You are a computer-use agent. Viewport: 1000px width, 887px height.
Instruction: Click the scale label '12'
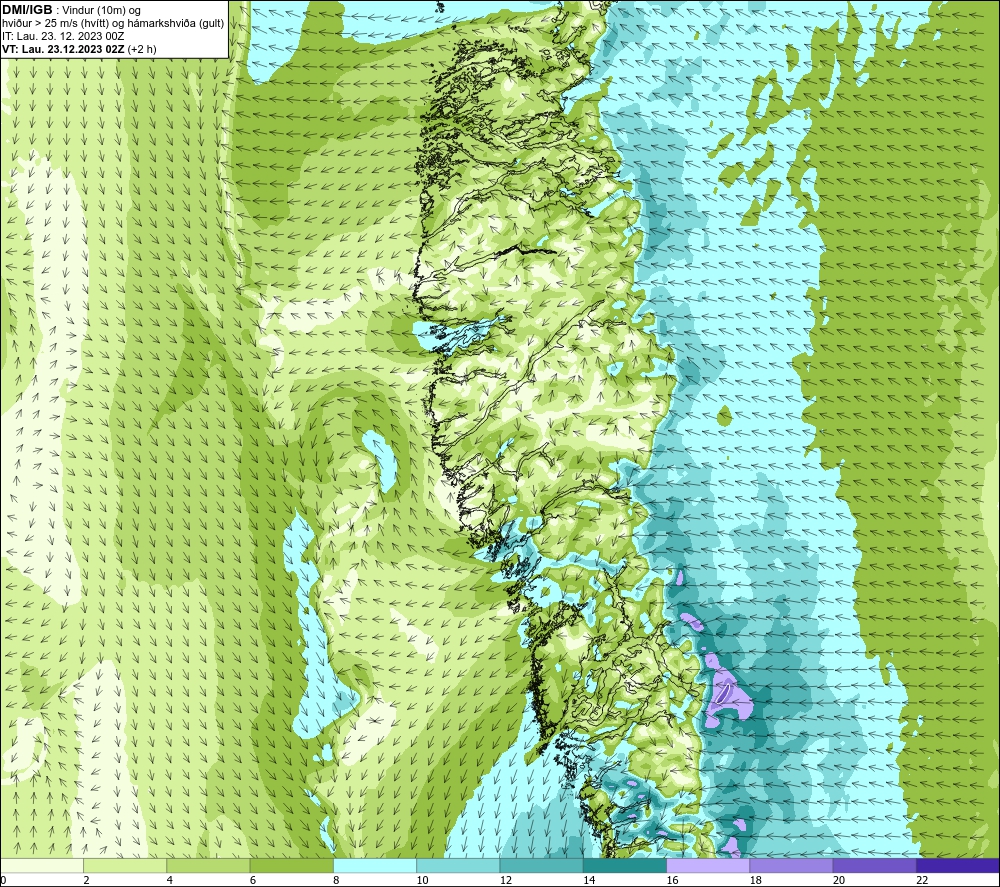pos(506,881)
